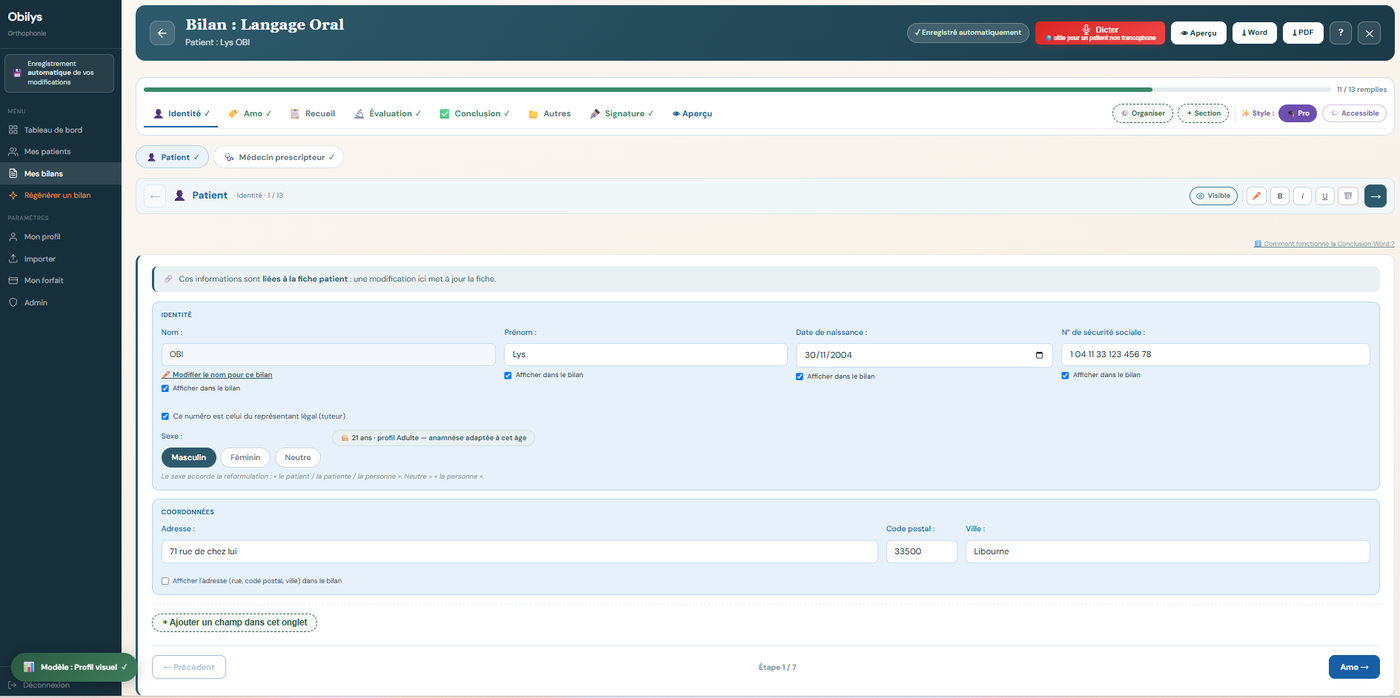Uncheck Afficher dans le bilan under Prénom
This screenshot has width=1400, height=698.
(508, 376)
